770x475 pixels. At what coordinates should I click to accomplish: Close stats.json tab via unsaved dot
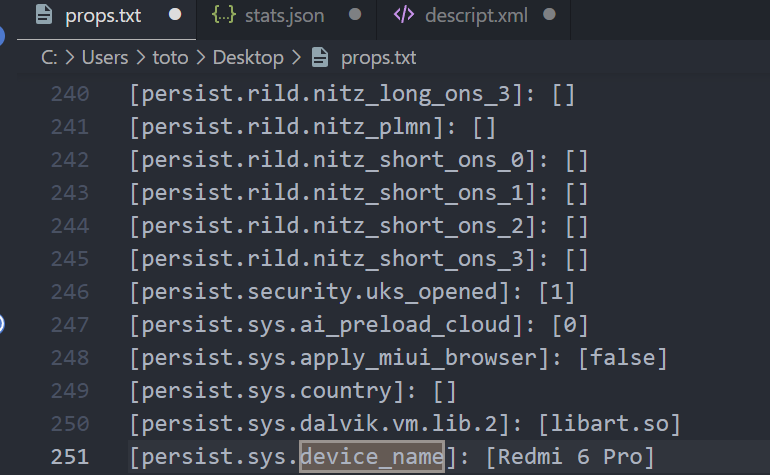tap(355, 15)
